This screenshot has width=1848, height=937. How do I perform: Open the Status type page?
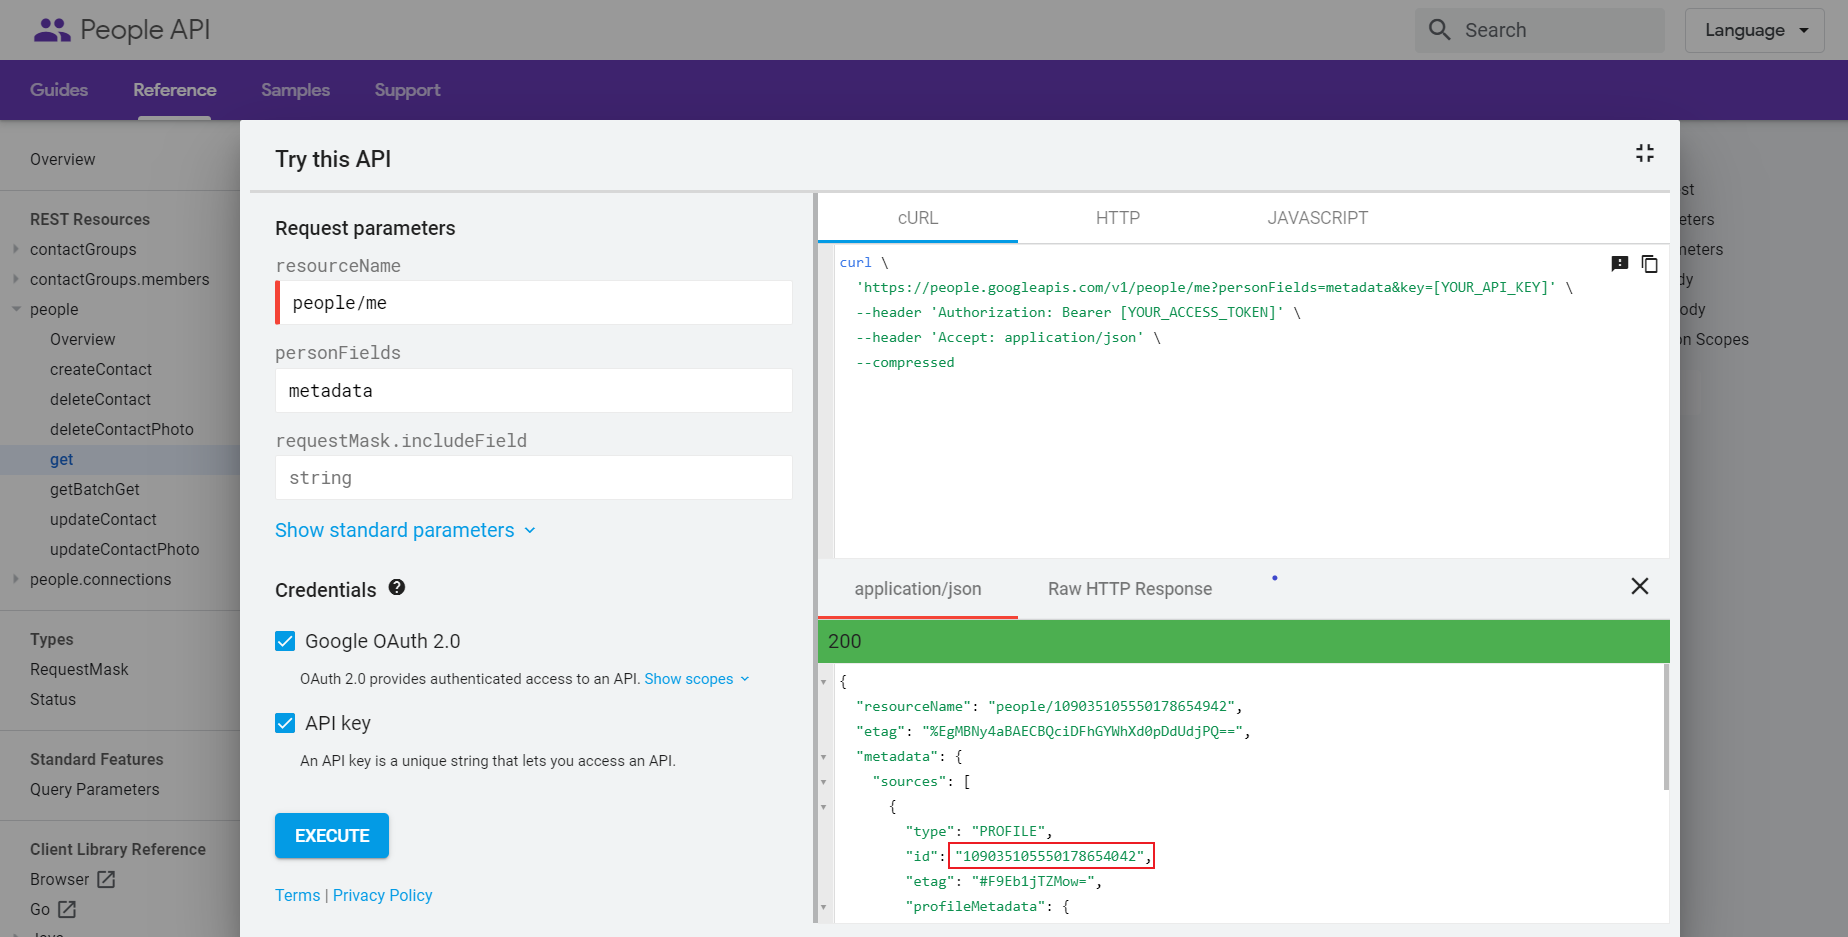(x=53, y=699)
